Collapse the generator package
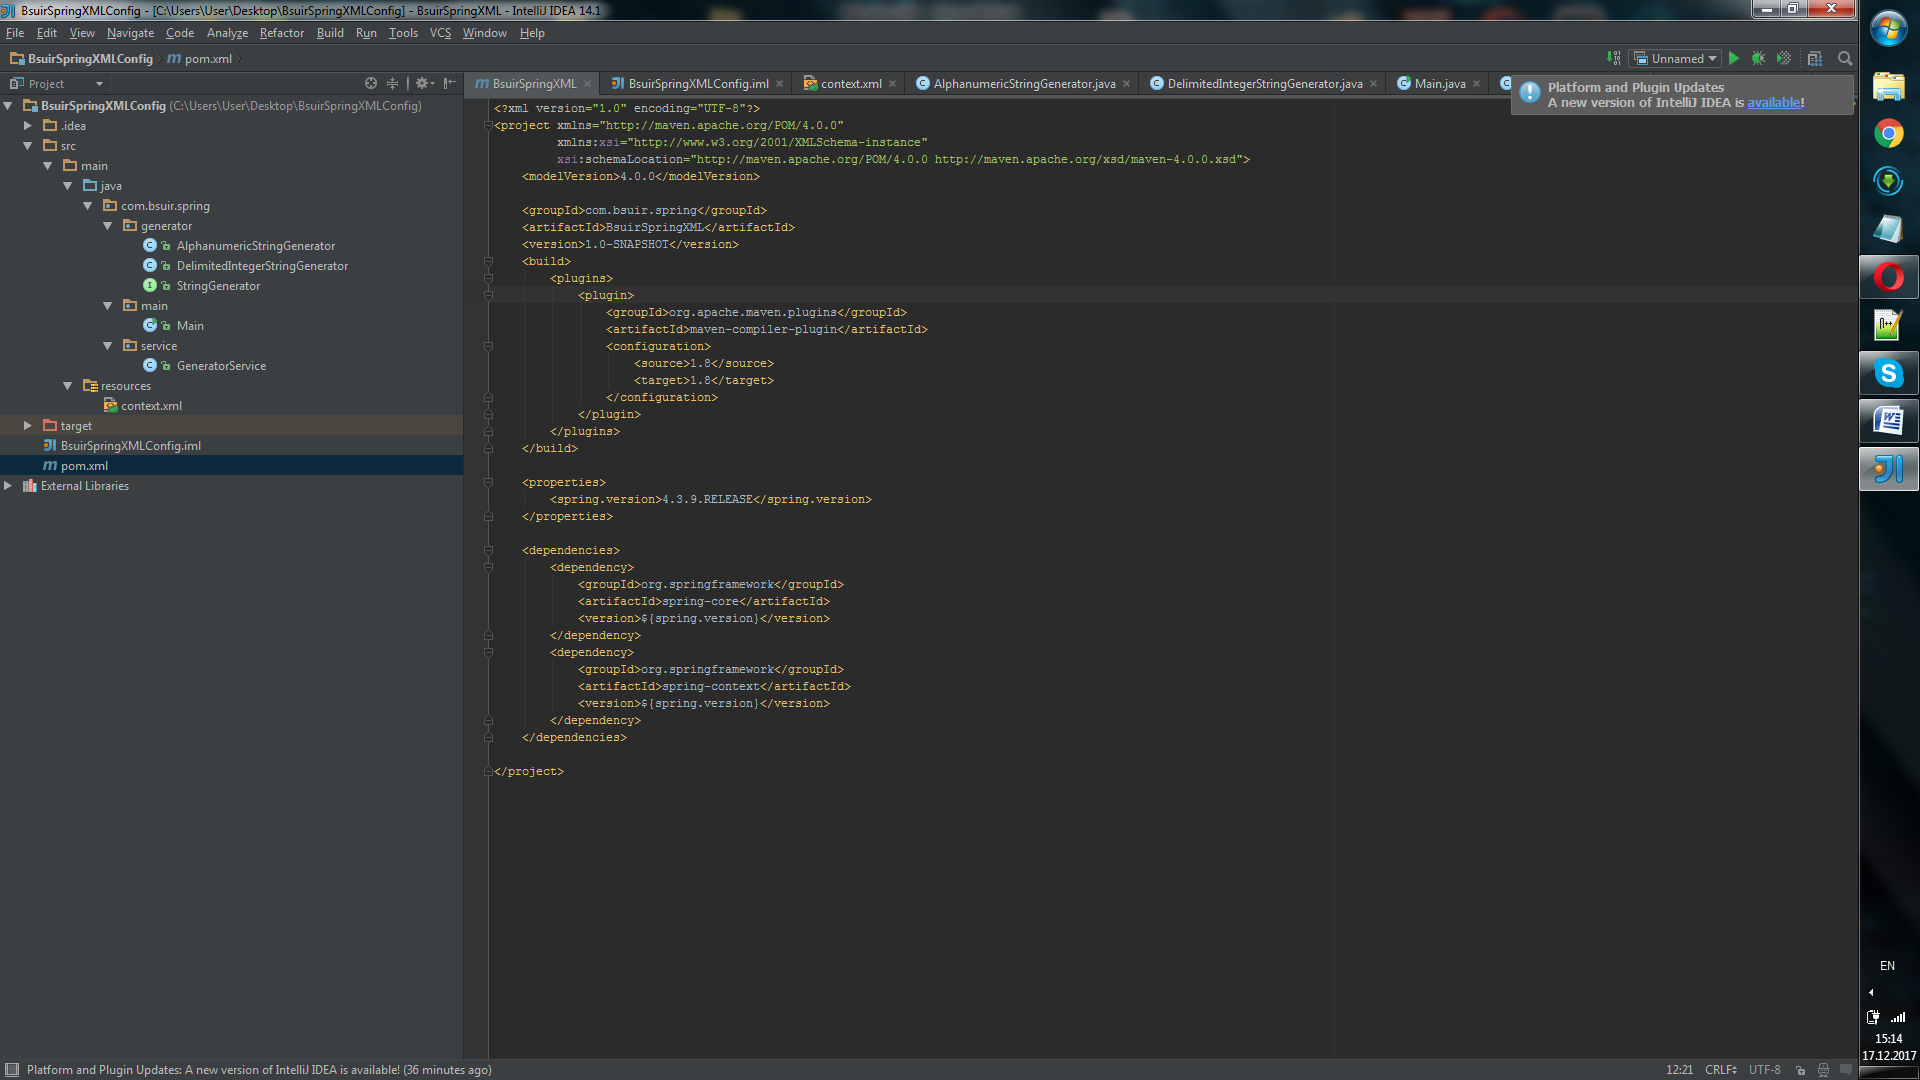1920x1080 pixels. [108, 226]
